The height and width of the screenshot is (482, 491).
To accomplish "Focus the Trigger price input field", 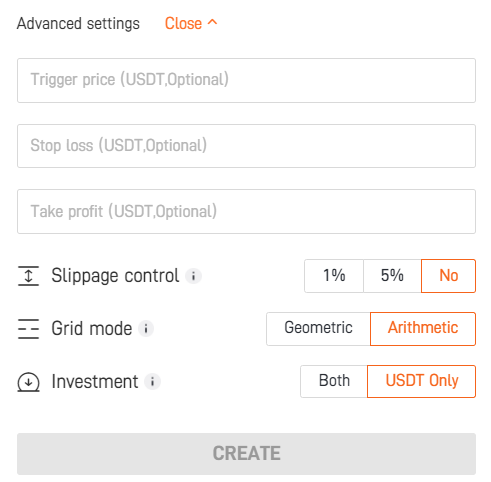I will (x=246, y=80).
